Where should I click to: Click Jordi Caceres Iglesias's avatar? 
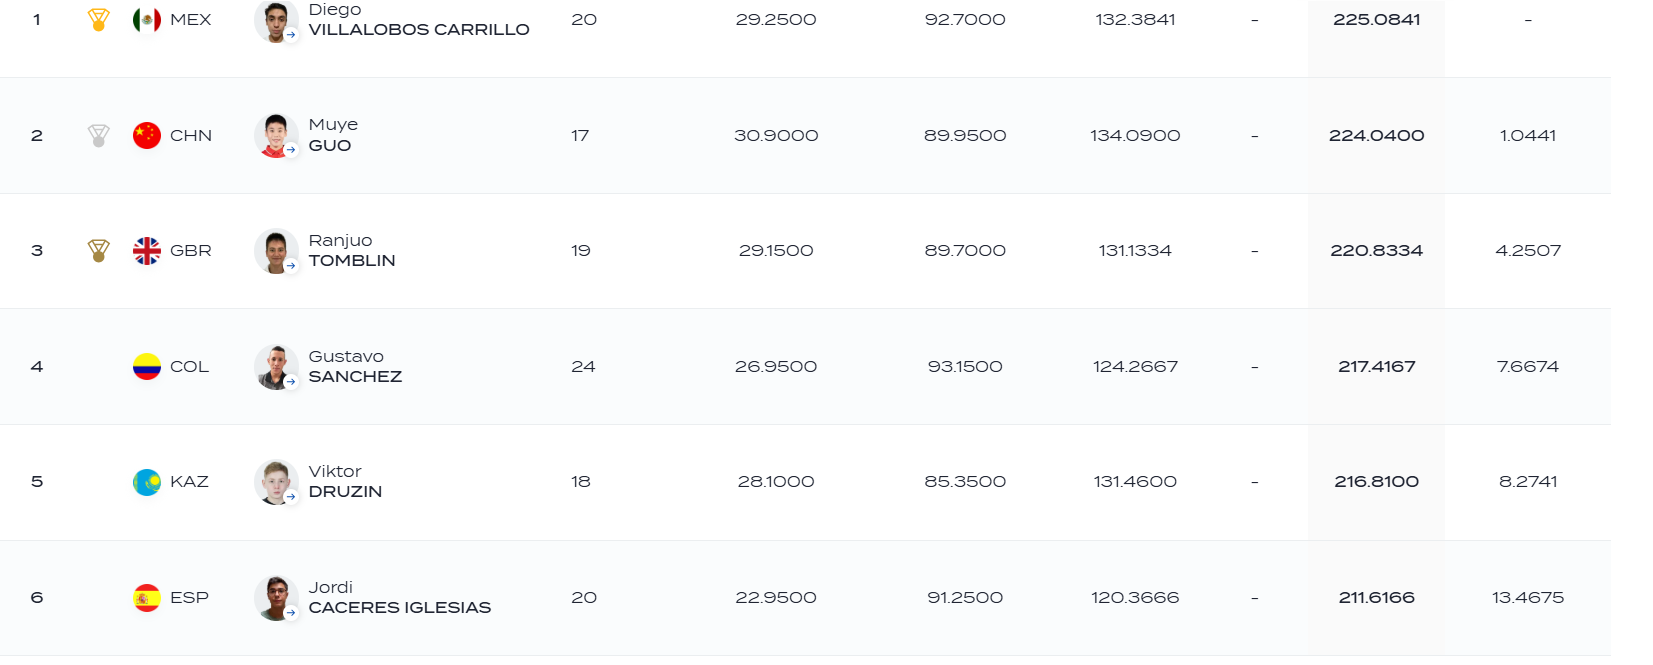(x=276, y=598)
